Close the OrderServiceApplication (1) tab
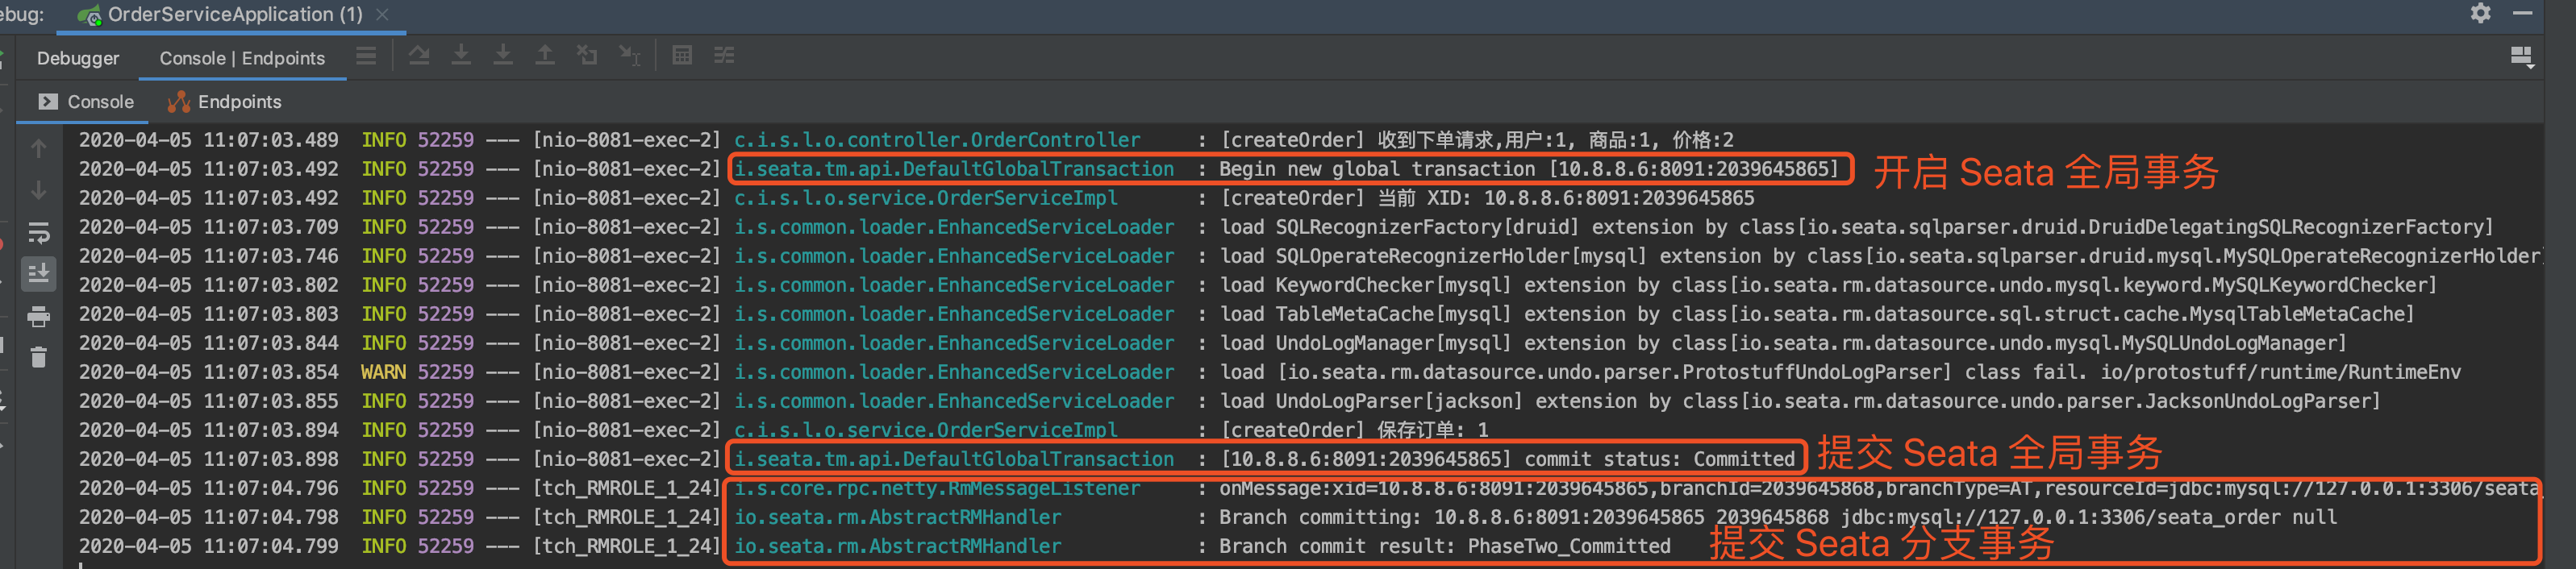Viewport: 2576px width, 569px height. click(382, 15)
